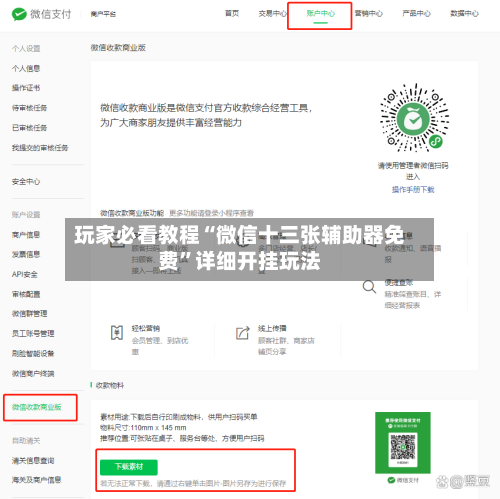The height and width of the screenshot is (499, 500).
Task: Open 待审核任务 in the sidebar
Action: coord(29,108)
